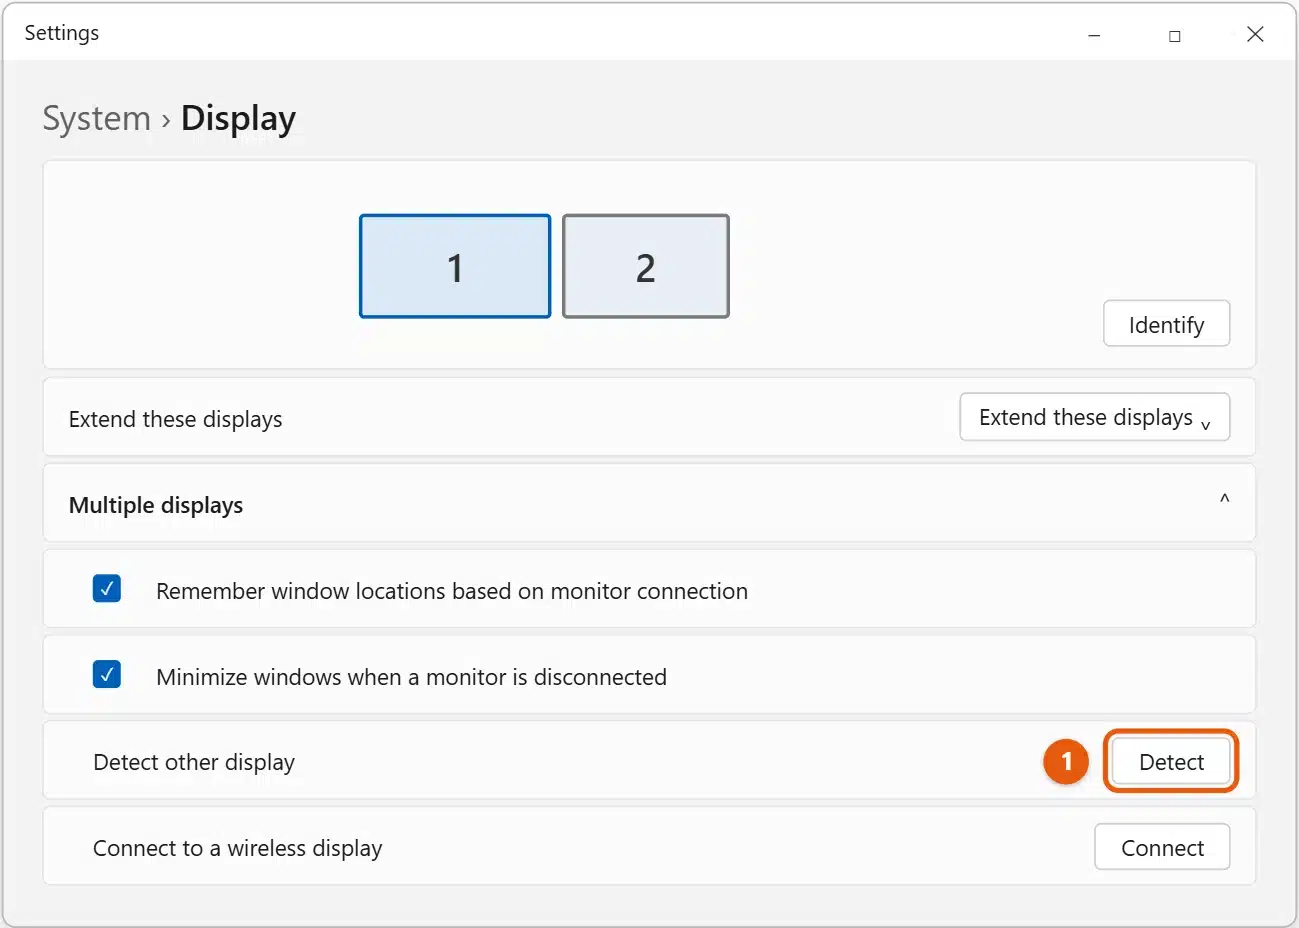The width and height of the screenshot is (1299, 928).
Task: Close the Settings window
Action: pyautogui.click(x=1255, y=34)
